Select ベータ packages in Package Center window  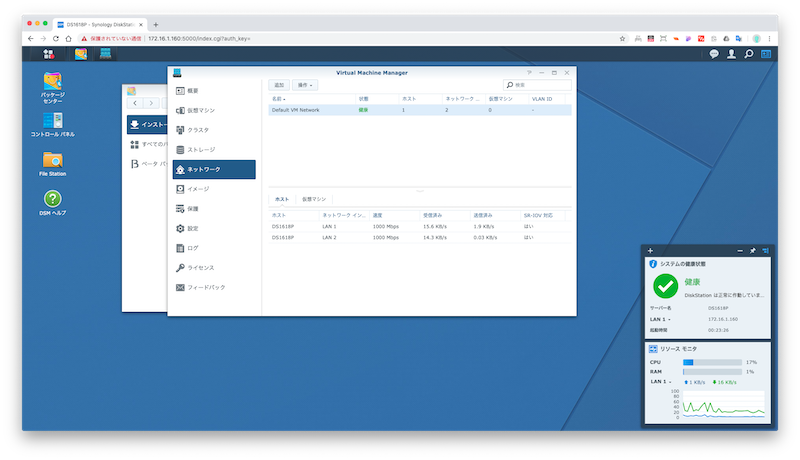pos(147,164)
